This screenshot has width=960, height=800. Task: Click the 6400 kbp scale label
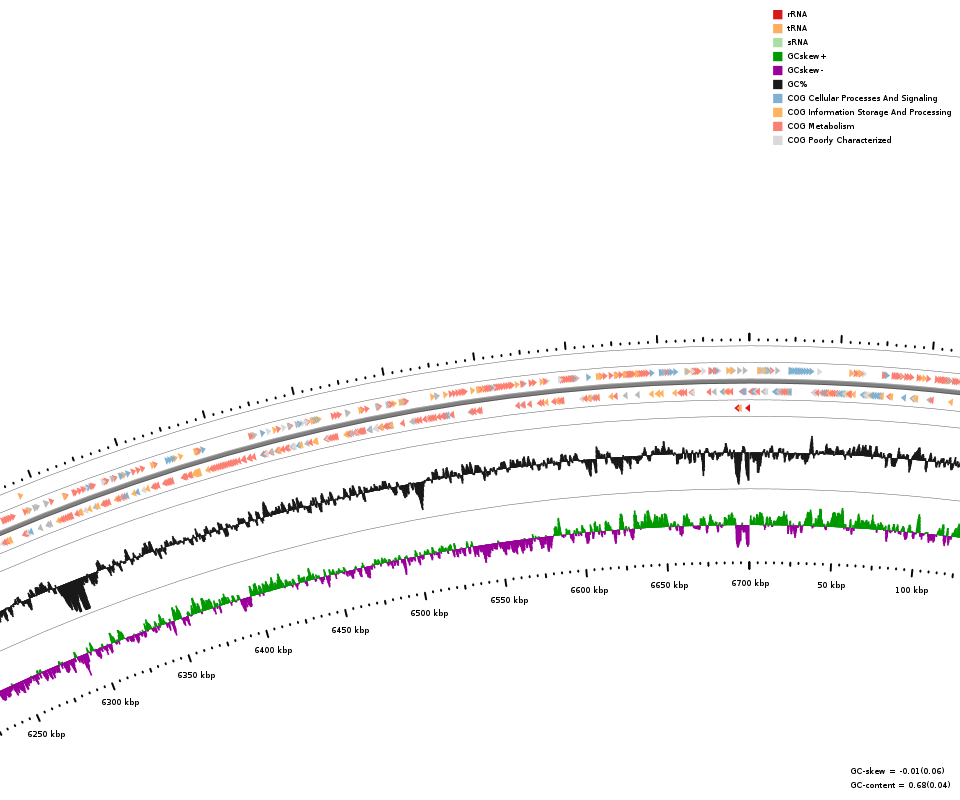pos(273,650)
